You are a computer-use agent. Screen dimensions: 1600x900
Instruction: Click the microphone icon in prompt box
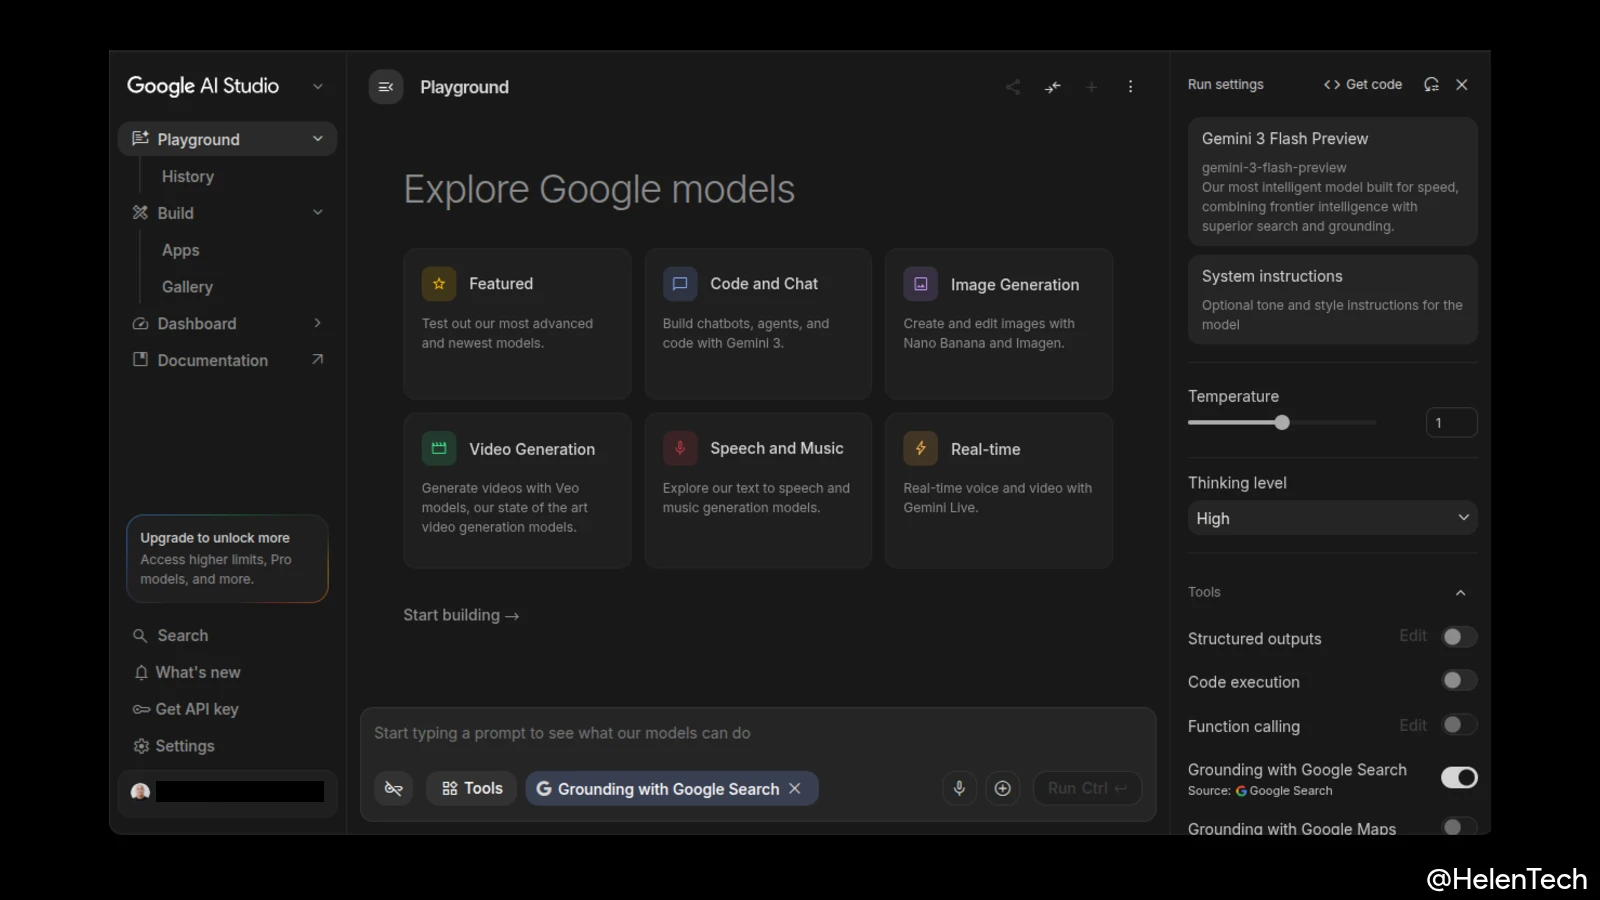point(959,788)
